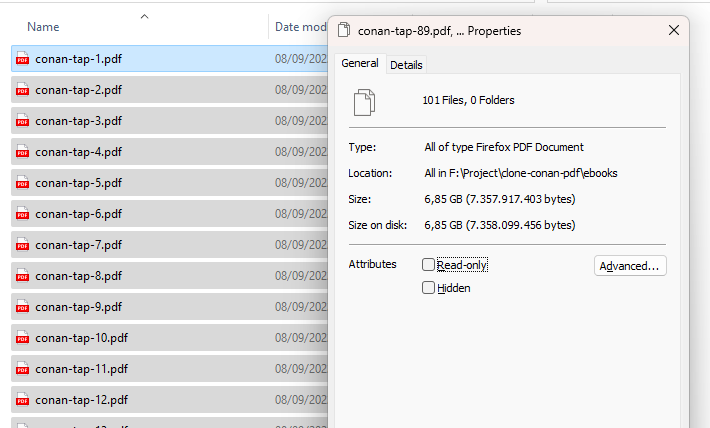Enable the Read-only attribute checkbox

coord(429,265)
